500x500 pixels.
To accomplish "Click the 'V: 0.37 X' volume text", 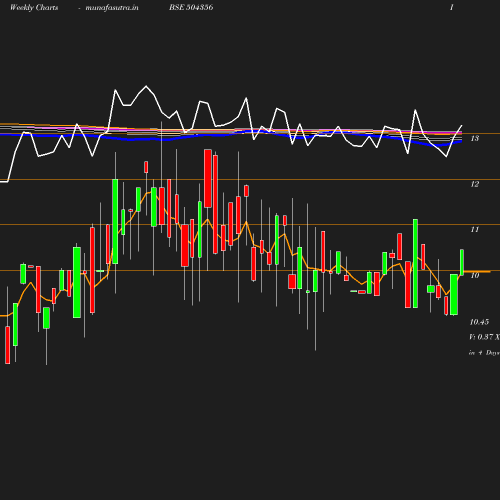I will click(x=484, y=337).
